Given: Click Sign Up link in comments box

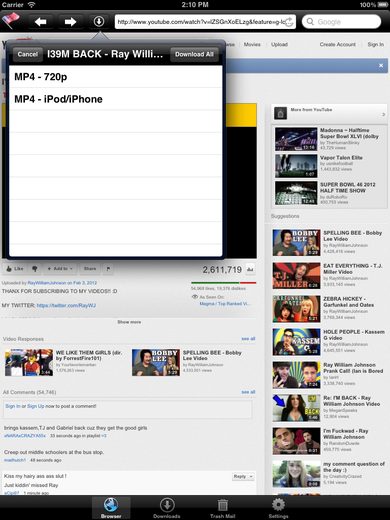Looking at the screenshot, I should 35,406.
